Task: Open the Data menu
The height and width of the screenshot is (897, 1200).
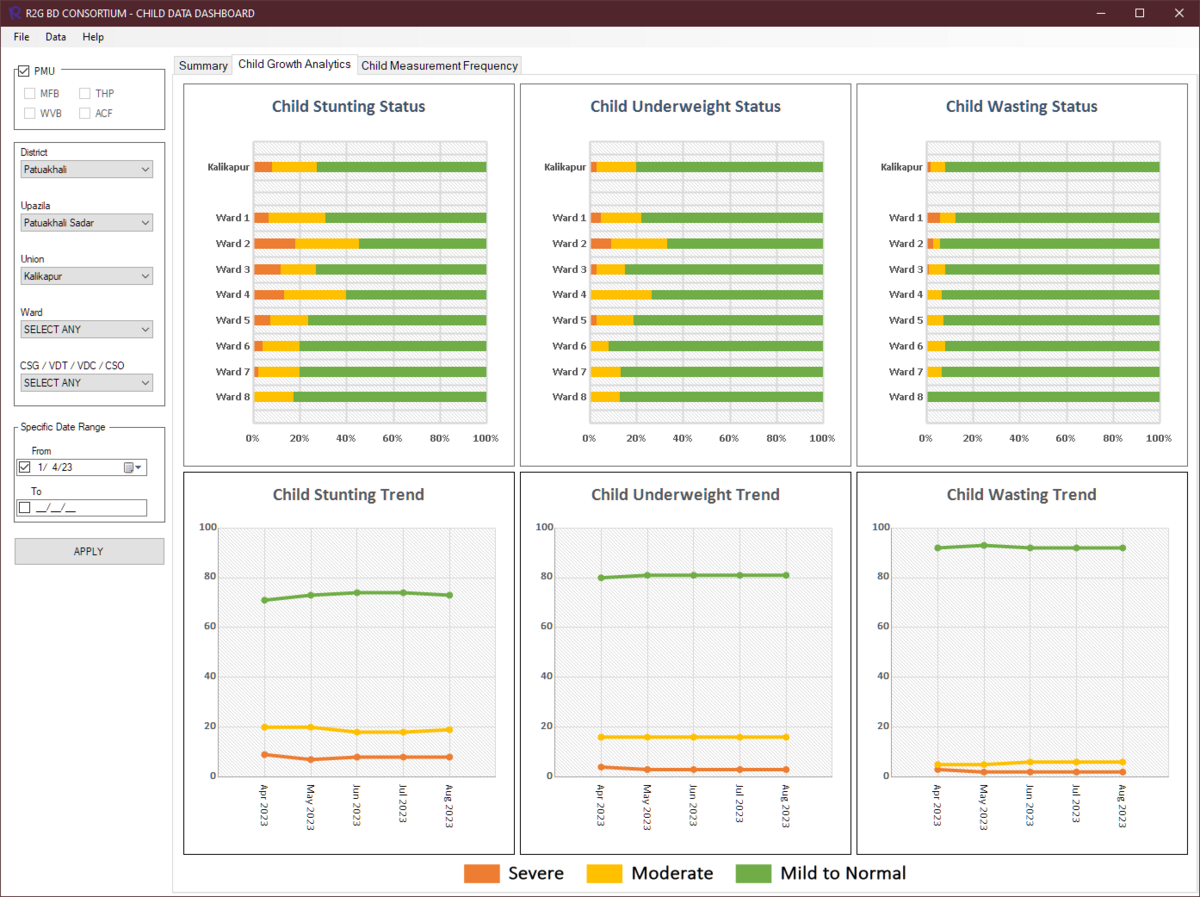Action: tap(55, 37)
